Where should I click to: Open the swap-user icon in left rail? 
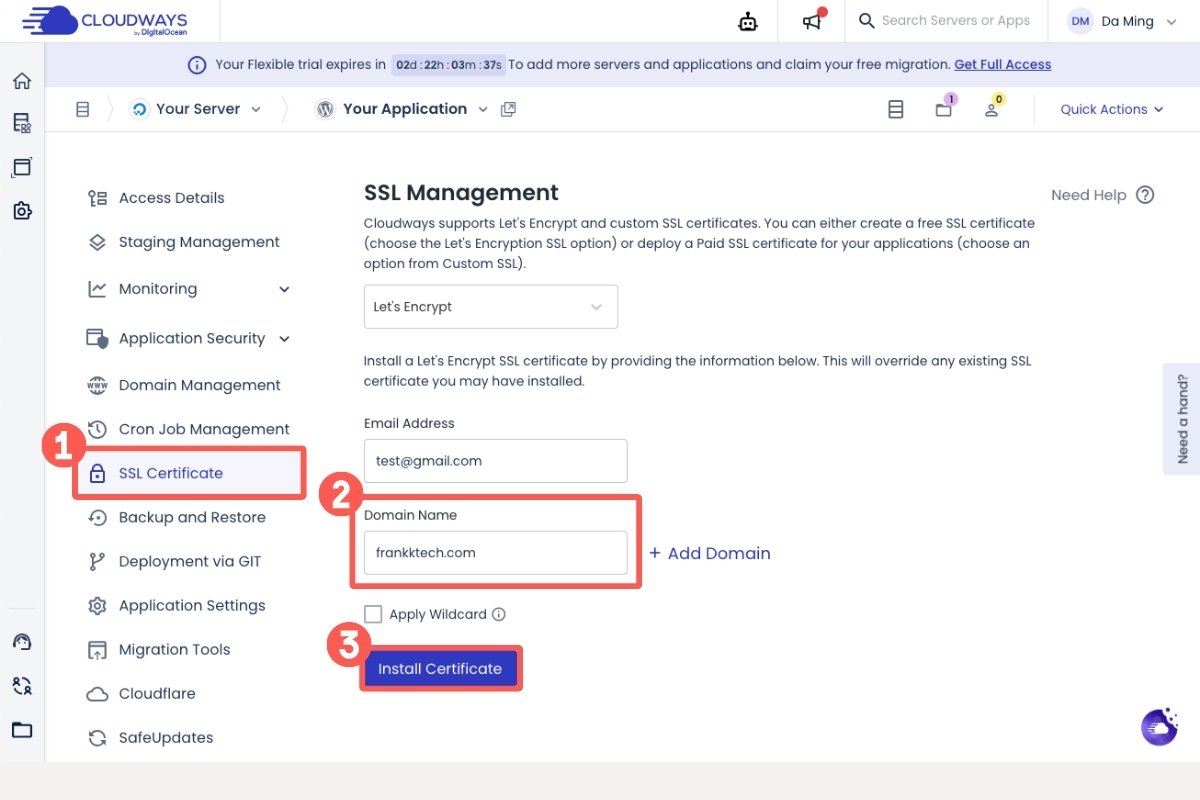click(22, 685)
